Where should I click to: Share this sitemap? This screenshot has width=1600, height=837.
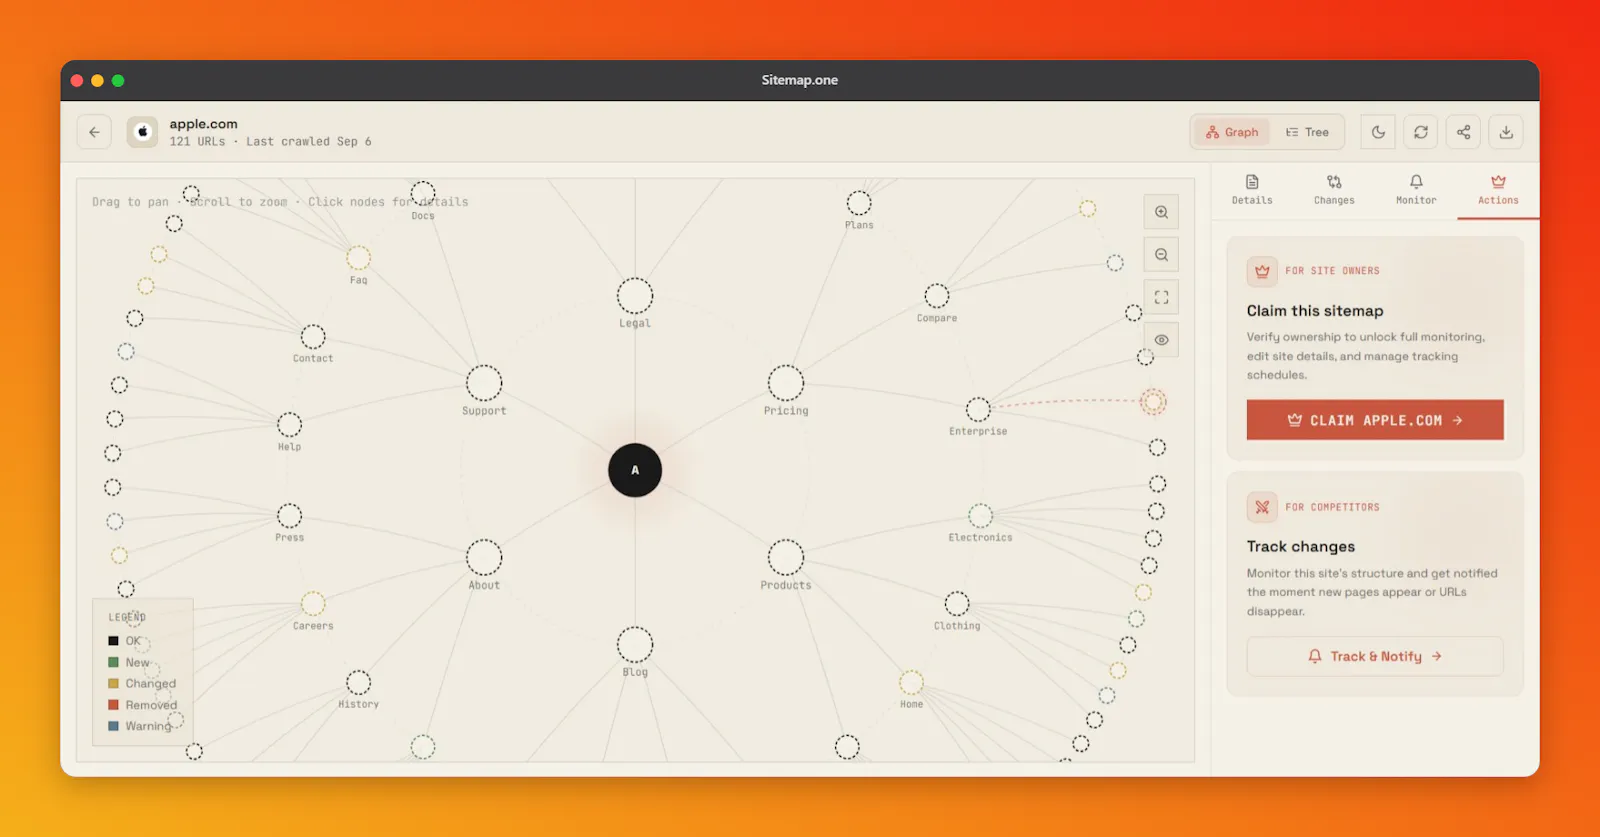point(1463,132)
